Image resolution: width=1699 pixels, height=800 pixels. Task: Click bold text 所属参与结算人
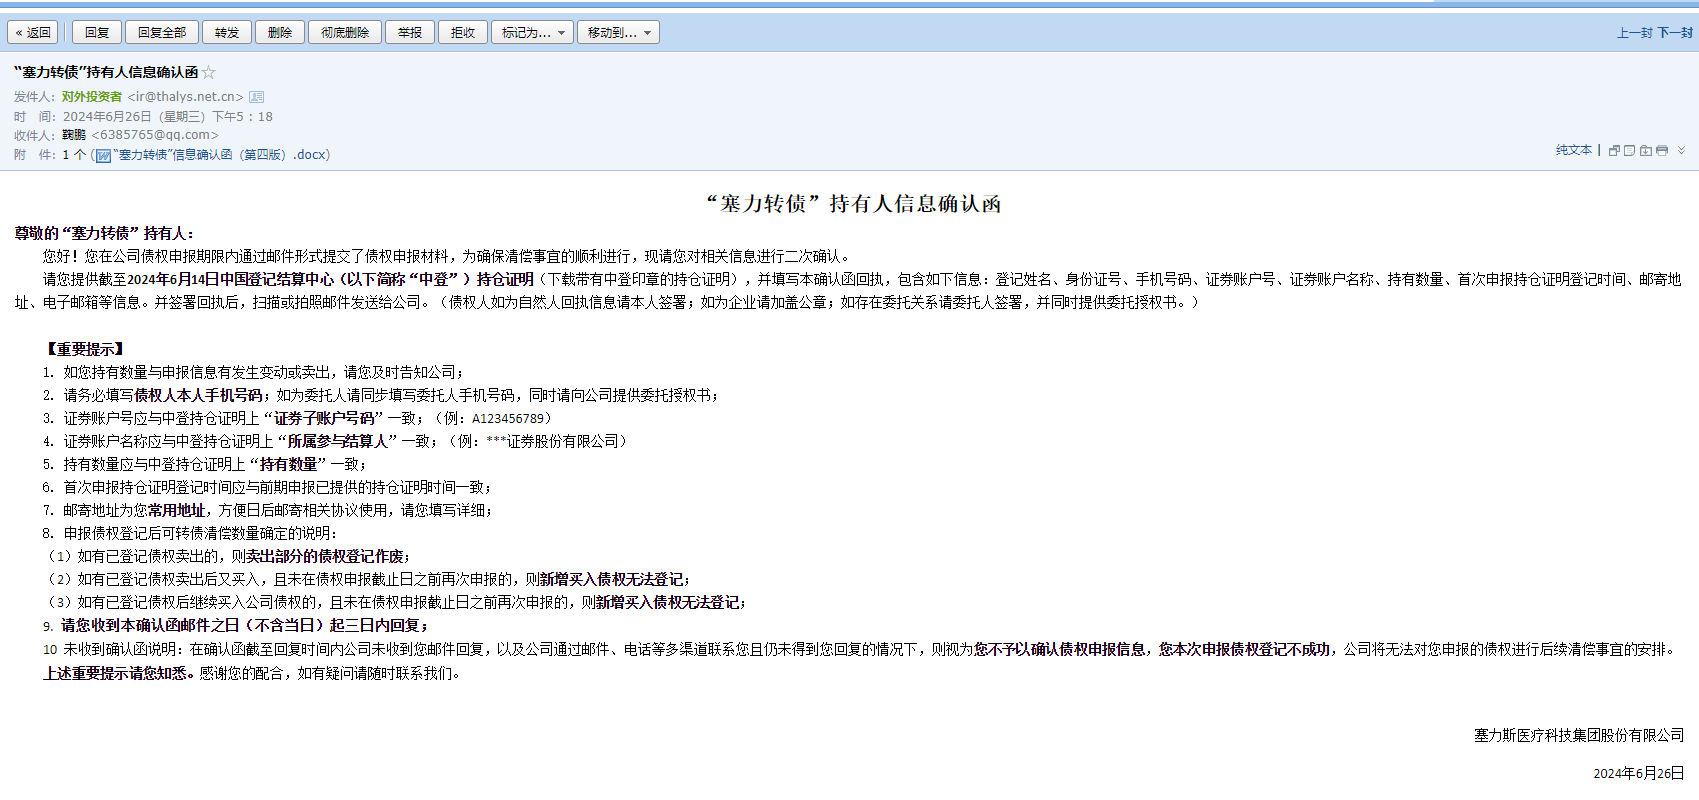click(x=337, y=441)
